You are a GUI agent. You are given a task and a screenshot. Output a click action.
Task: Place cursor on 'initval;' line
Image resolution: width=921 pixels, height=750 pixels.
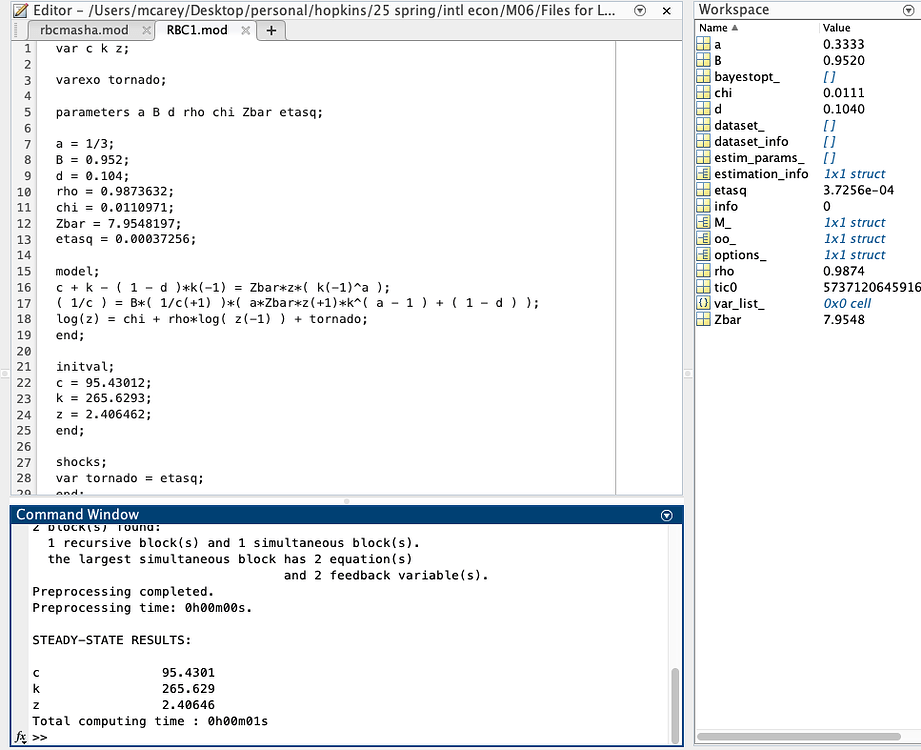point(85,367)
